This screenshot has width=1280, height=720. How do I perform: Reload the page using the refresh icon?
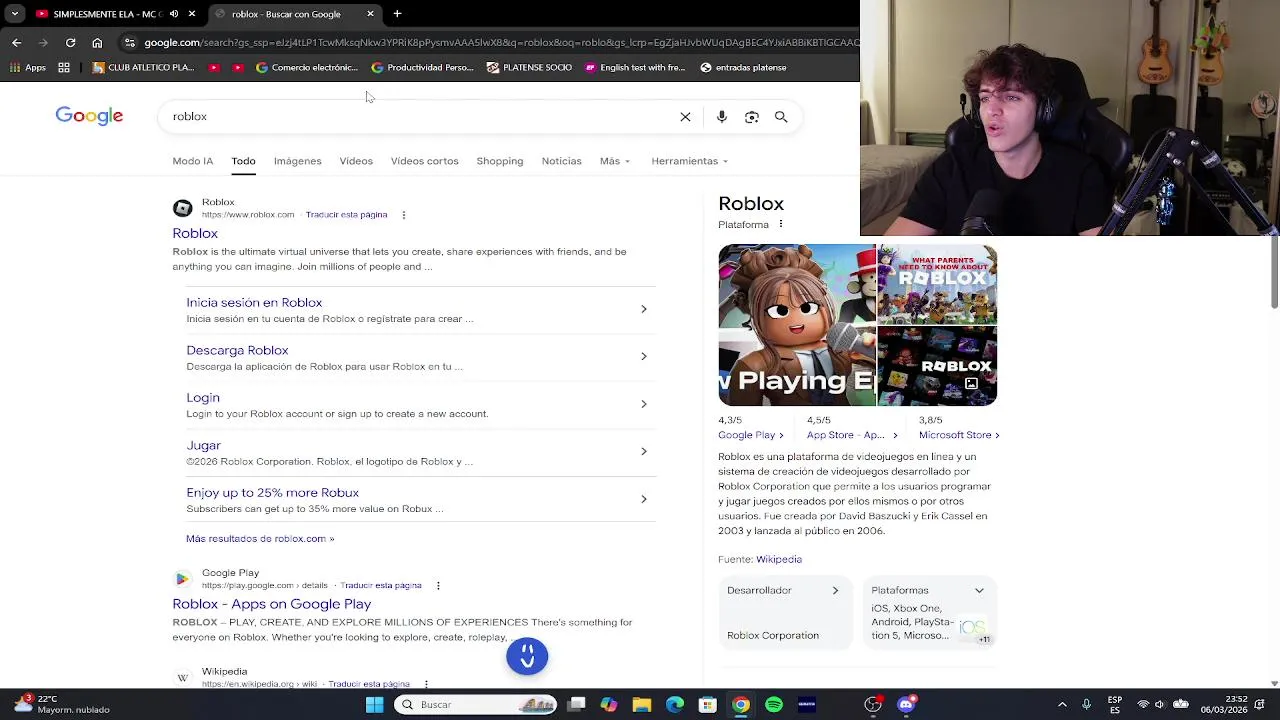click(70, 42)
